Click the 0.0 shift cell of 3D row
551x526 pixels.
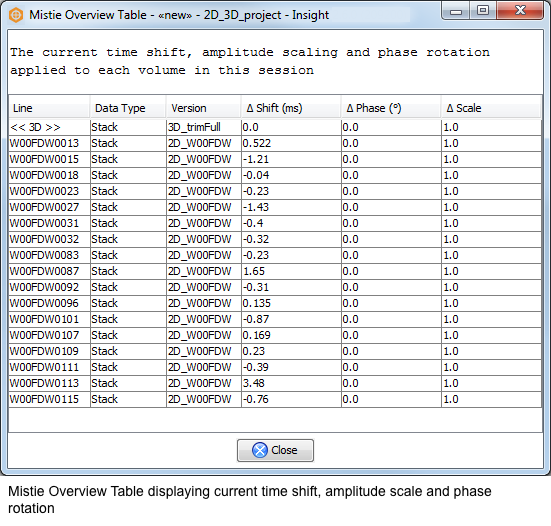click(x=291, y=127)
